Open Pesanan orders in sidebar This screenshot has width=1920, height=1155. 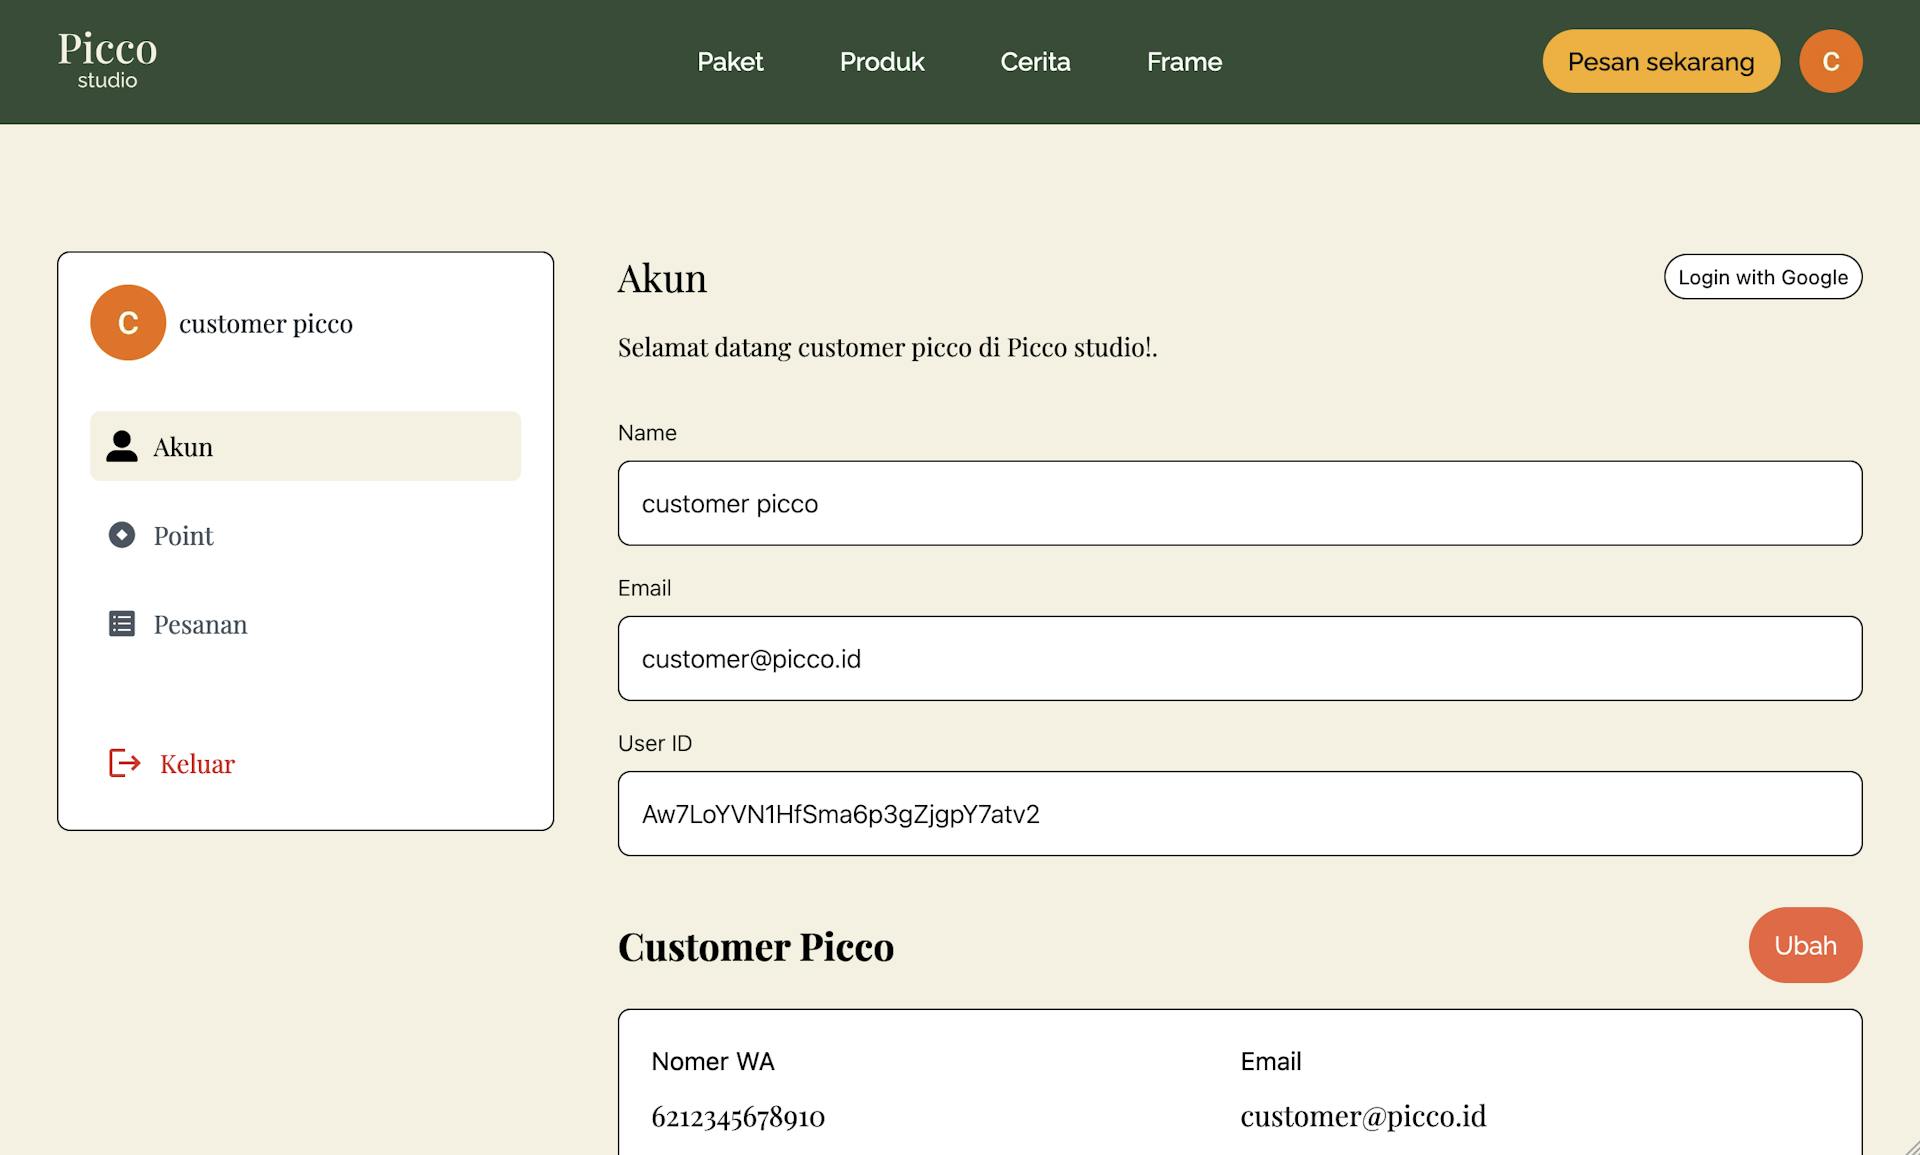point(200,625)
